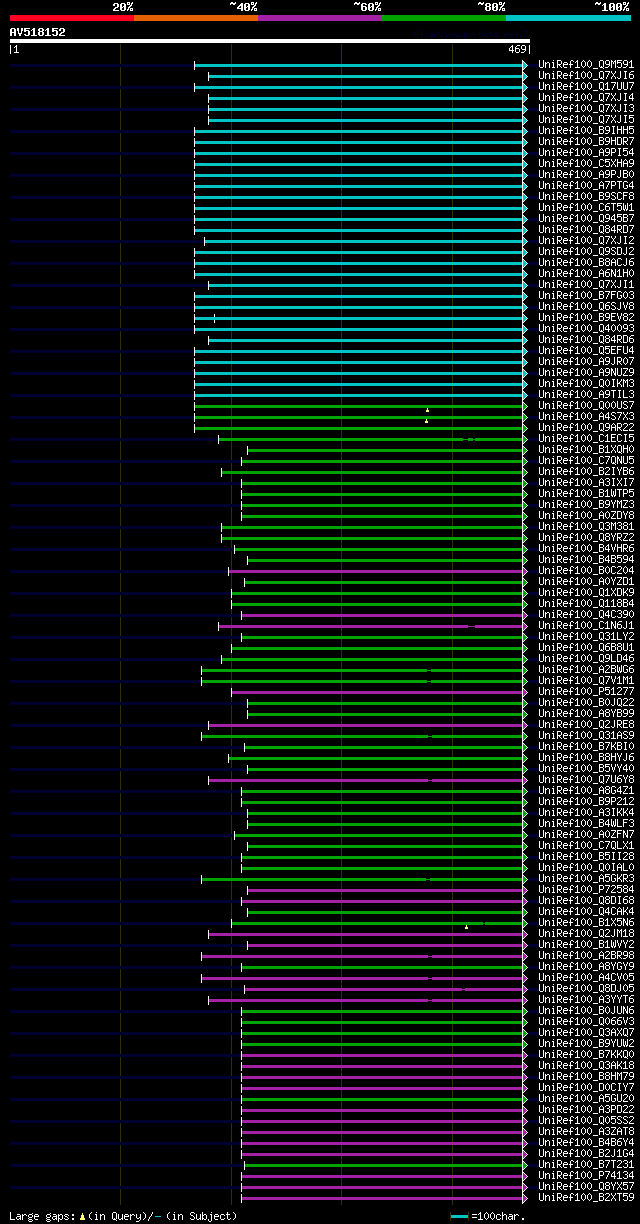The image size is (640, 1224).
Task: Click the green ~80% identity legend segment
Action: tap(444, 18)
